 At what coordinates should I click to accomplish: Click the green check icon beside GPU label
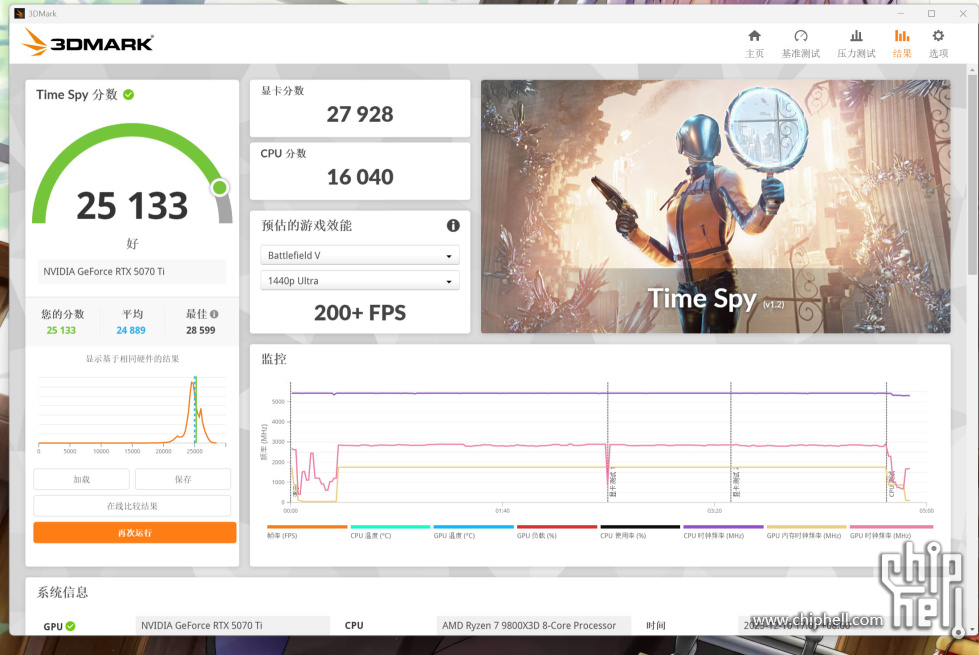[x=71, y=626]
